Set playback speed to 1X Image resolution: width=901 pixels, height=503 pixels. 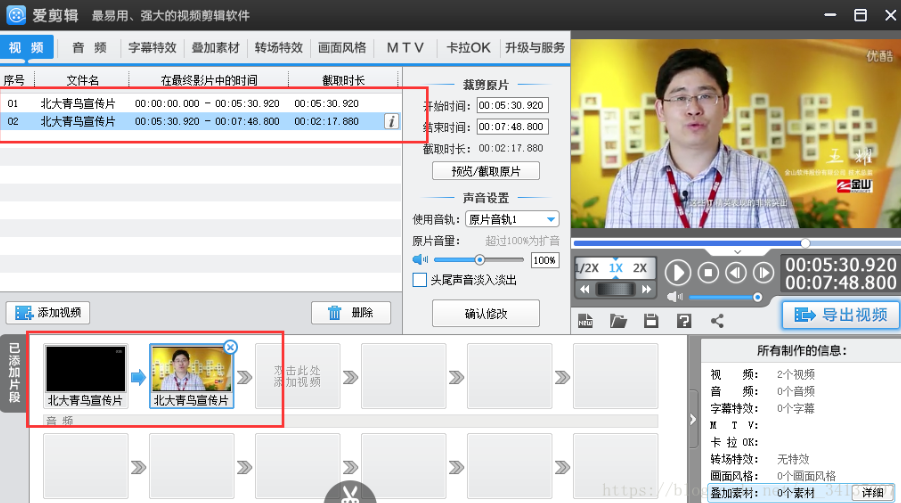coord(615,268)
